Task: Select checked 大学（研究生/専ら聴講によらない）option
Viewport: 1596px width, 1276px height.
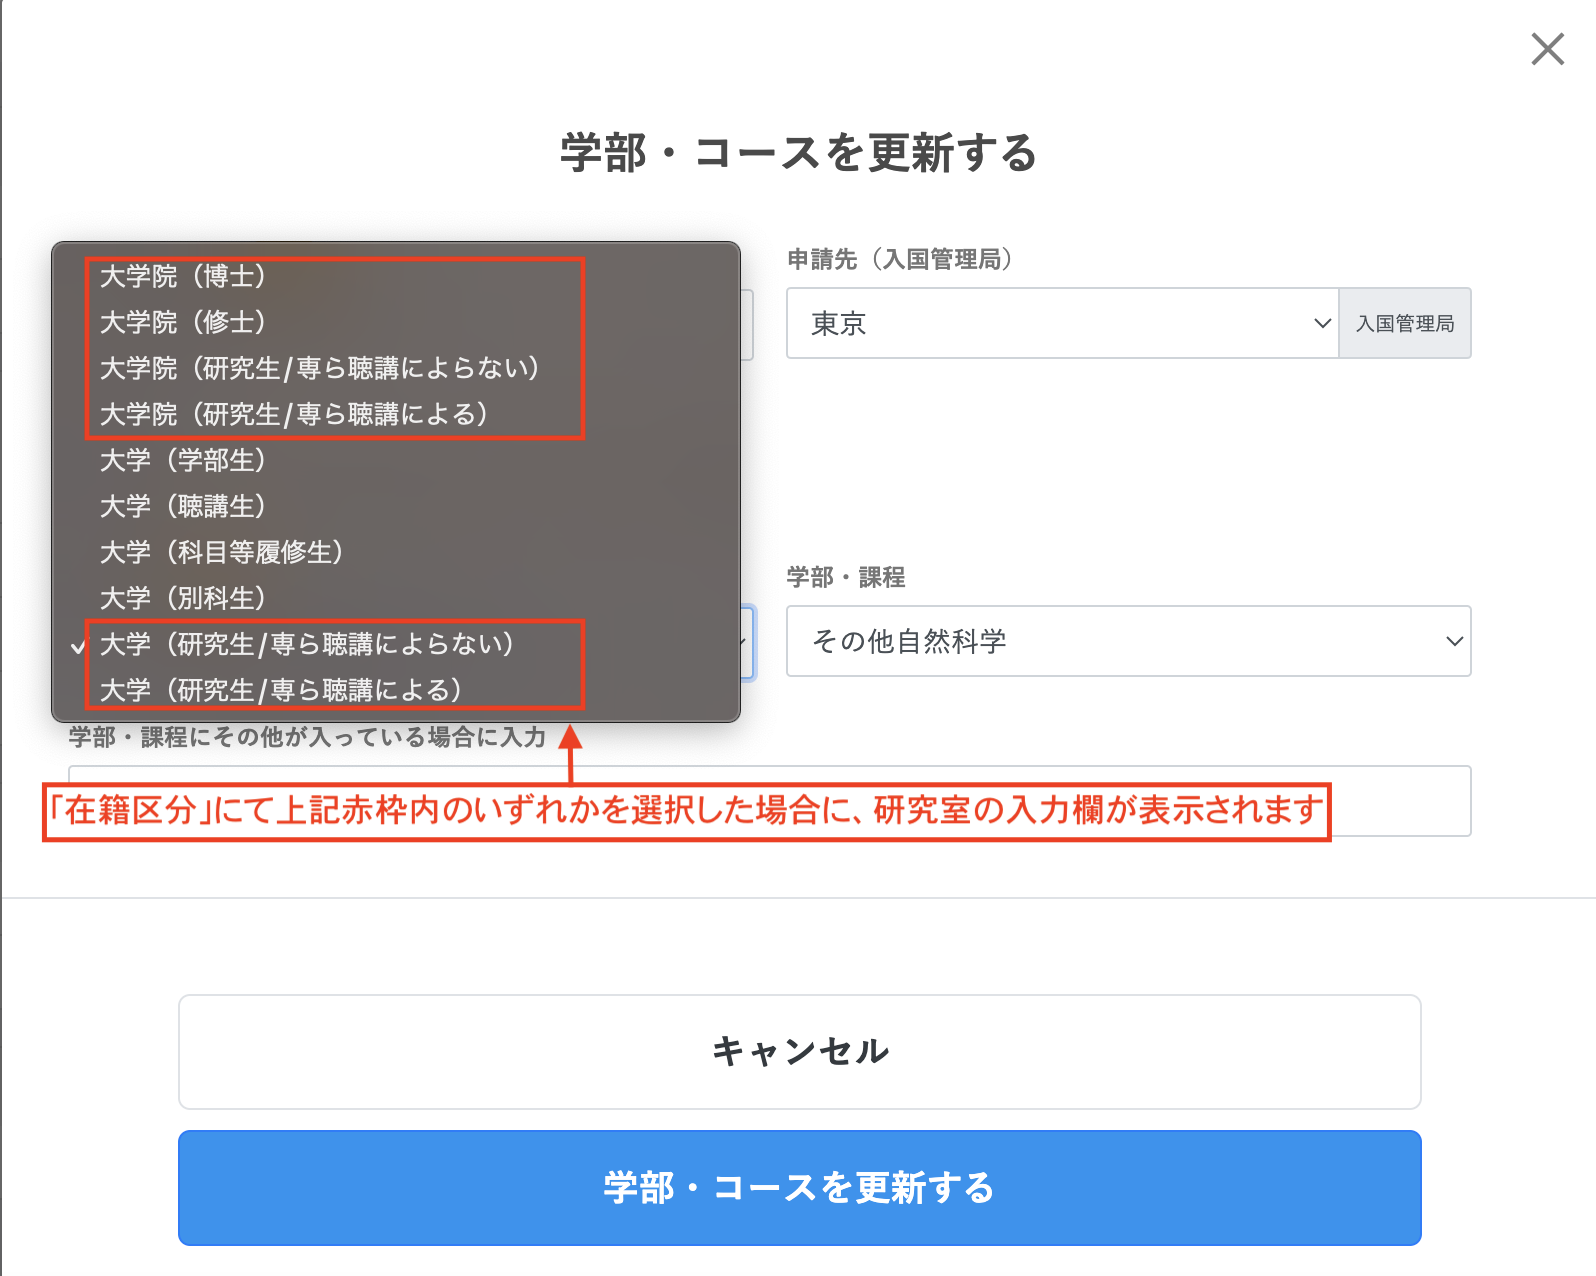Action: point(395,644)
